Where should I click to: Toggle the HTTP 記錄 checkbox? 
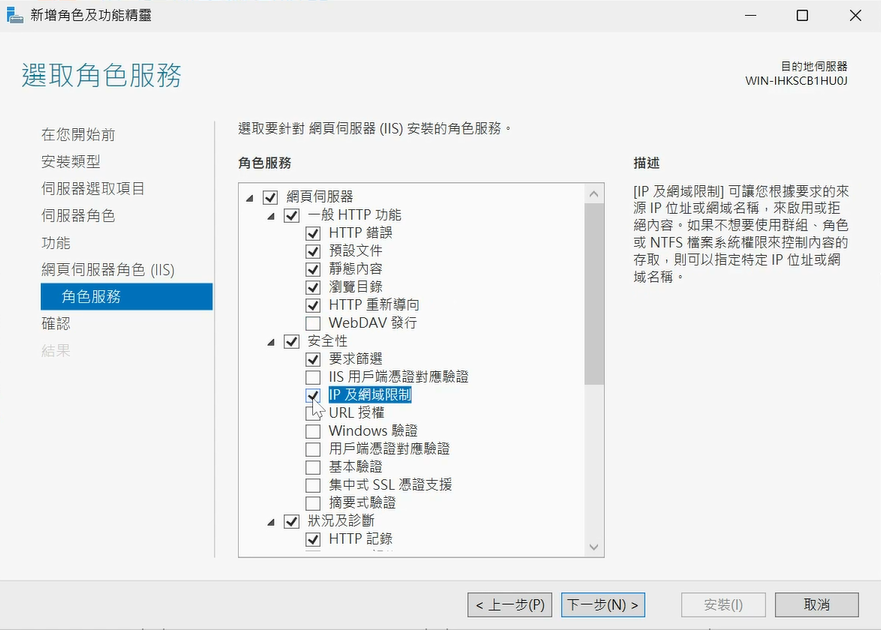click(x=313, y=539)
